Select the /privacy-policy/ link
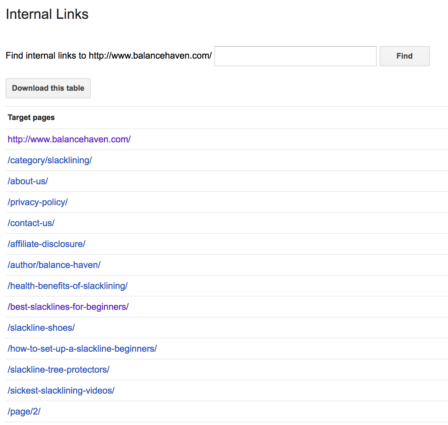 (x=38, y=202)
